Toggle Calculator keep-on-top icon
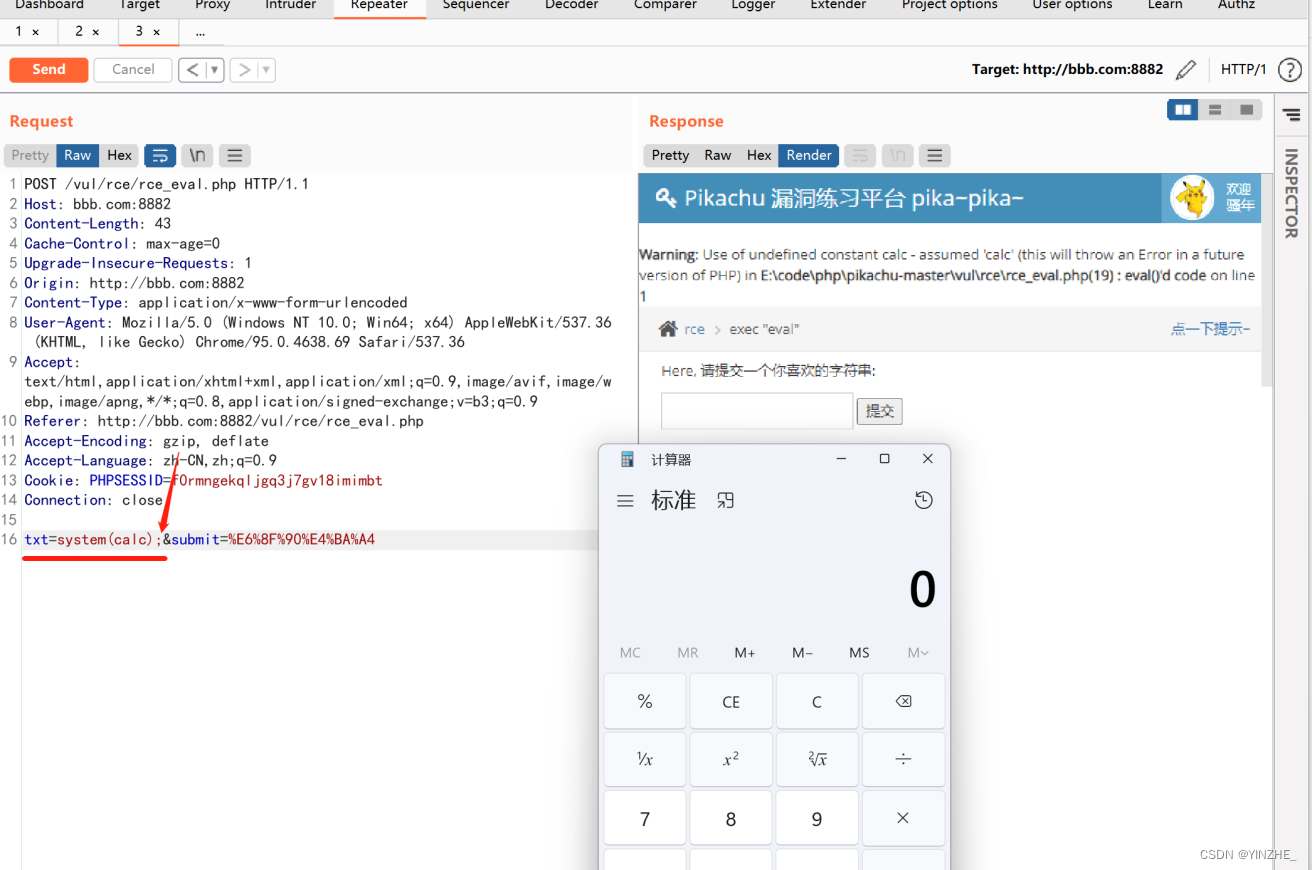The image size is (1312, 870). coord(726,500)
